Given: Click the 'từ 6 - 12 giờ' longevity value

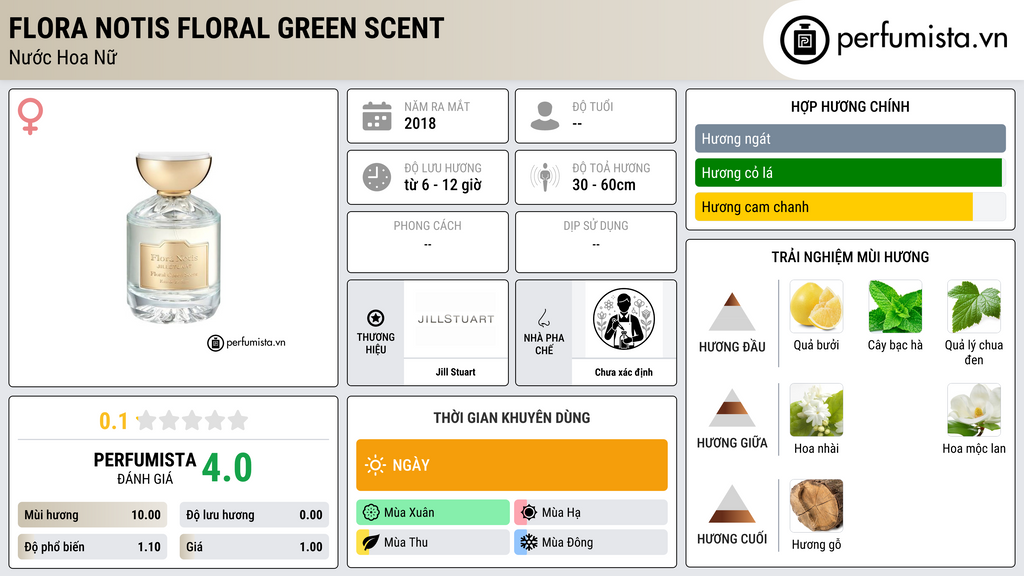Looking at the screenshot, I should coord(443,185).
